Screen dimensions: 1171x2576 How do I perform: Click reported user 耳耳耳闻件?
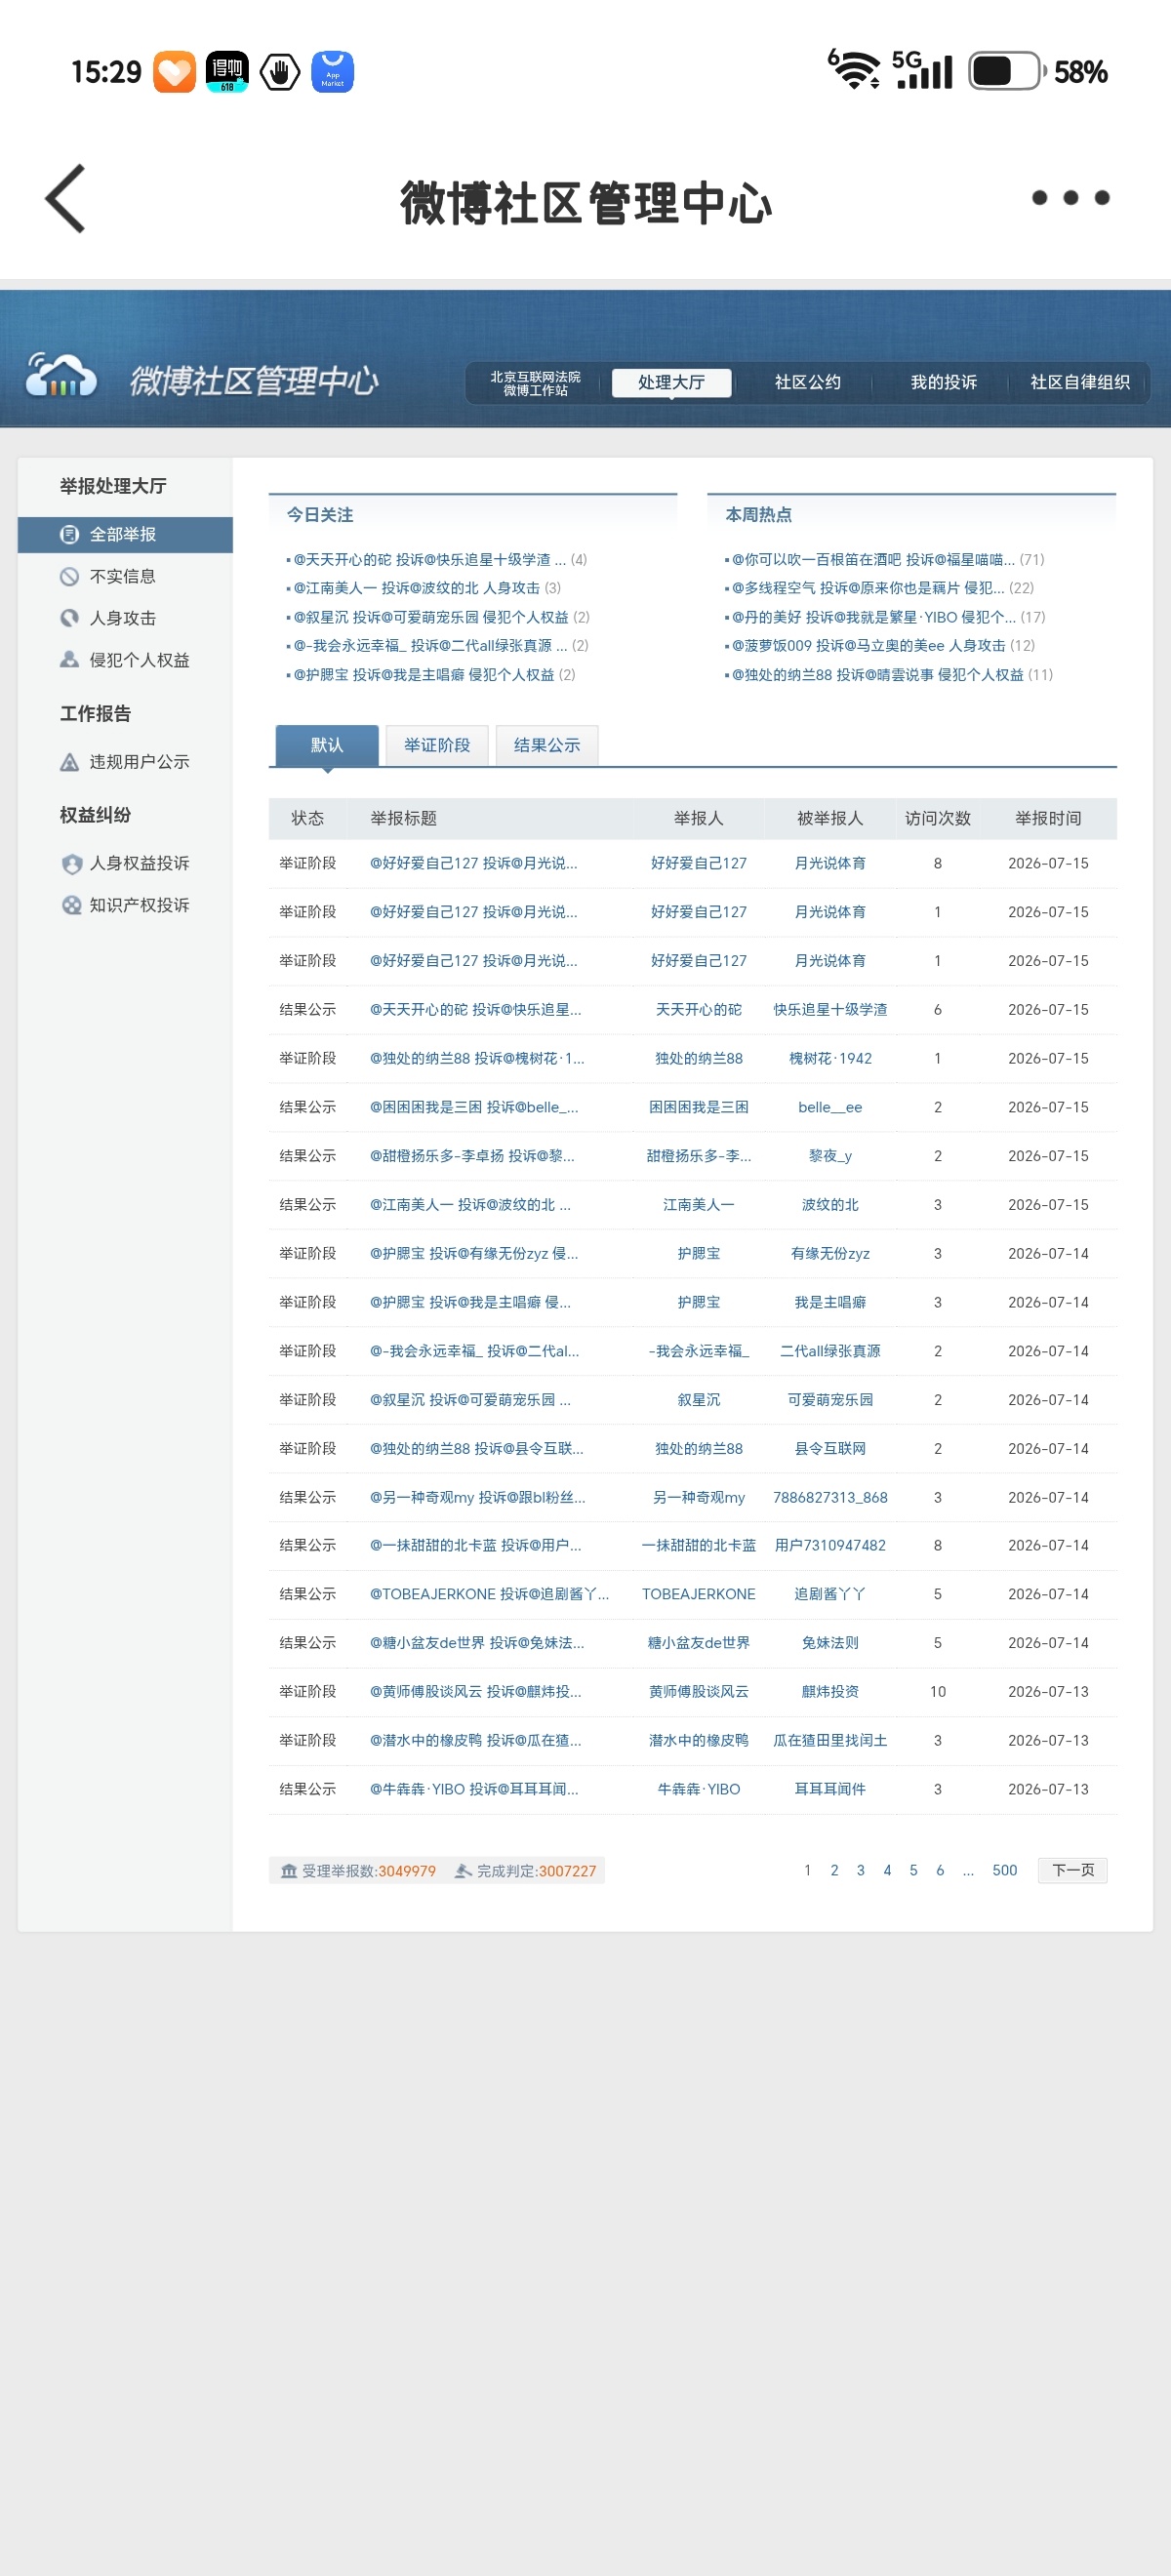[830, 1790]
